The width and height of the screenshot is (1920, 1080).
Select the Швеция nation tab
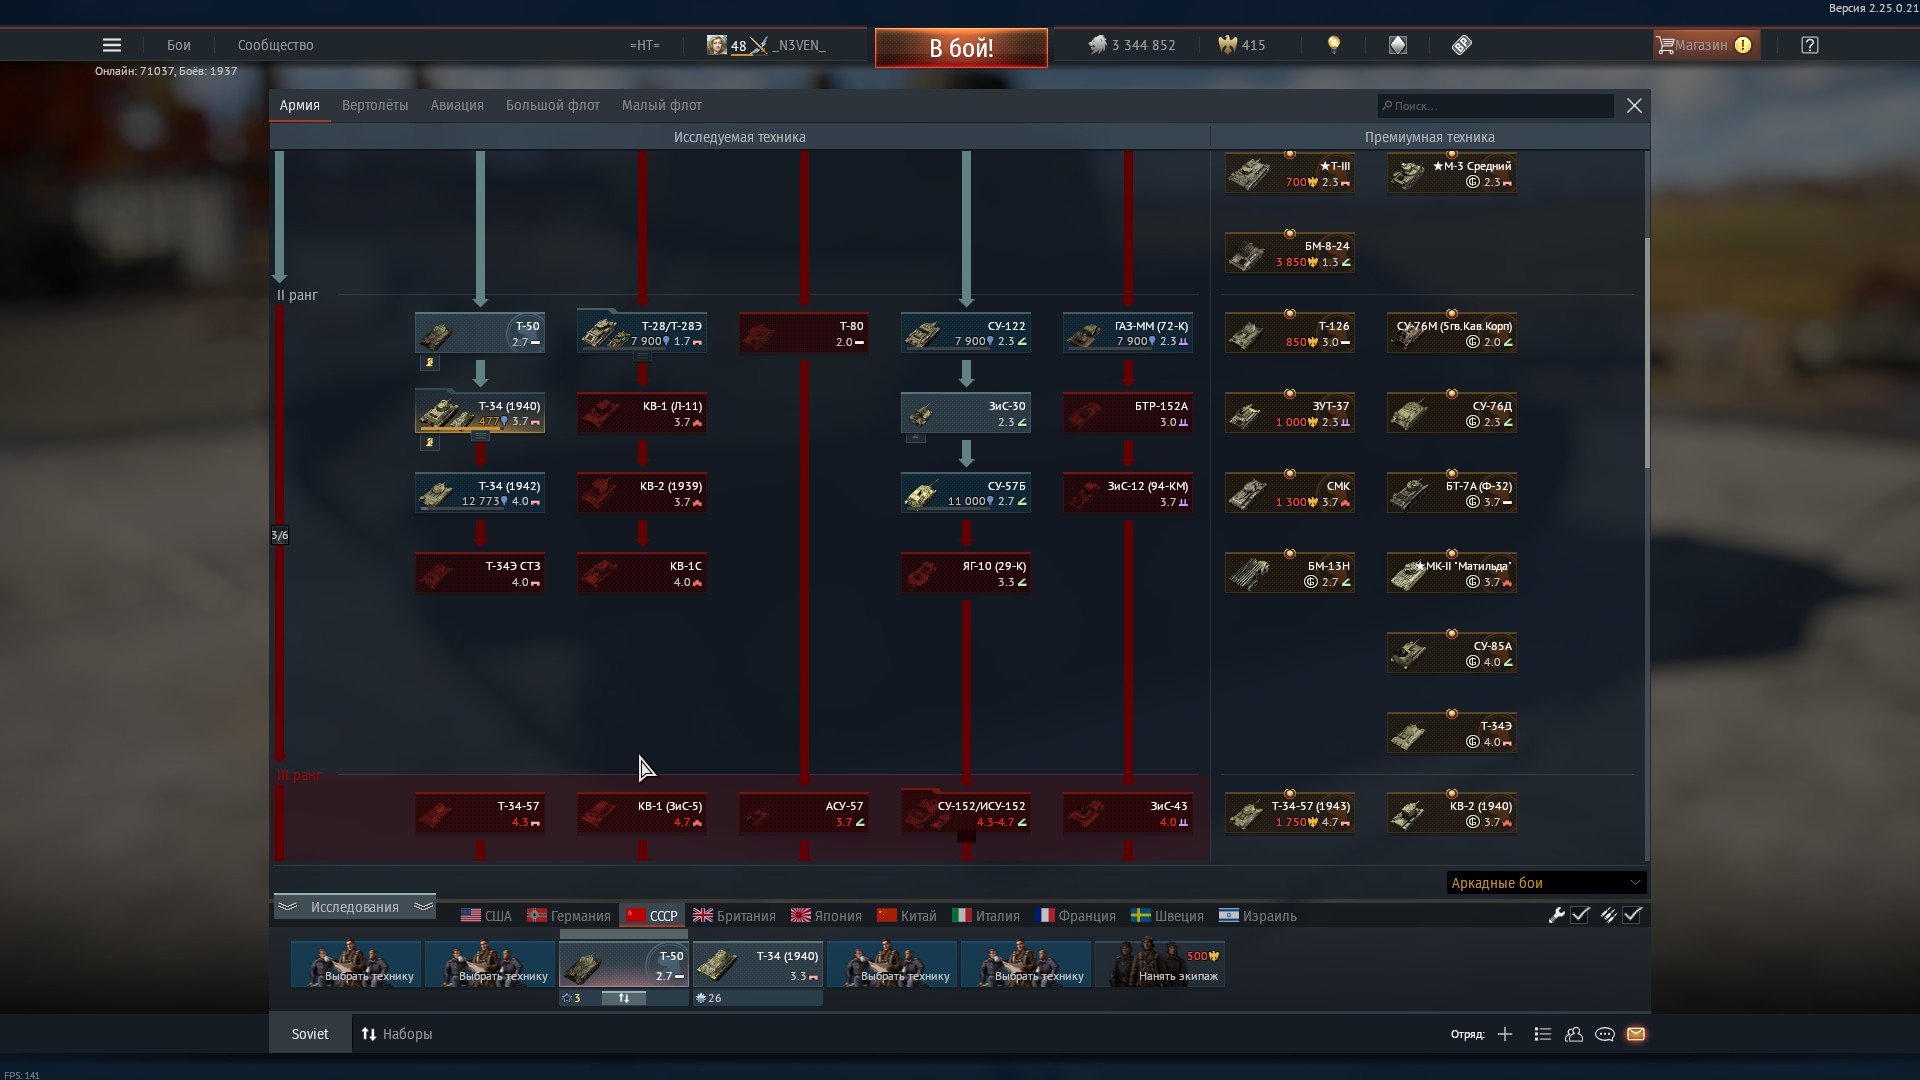coord(1167,916)
